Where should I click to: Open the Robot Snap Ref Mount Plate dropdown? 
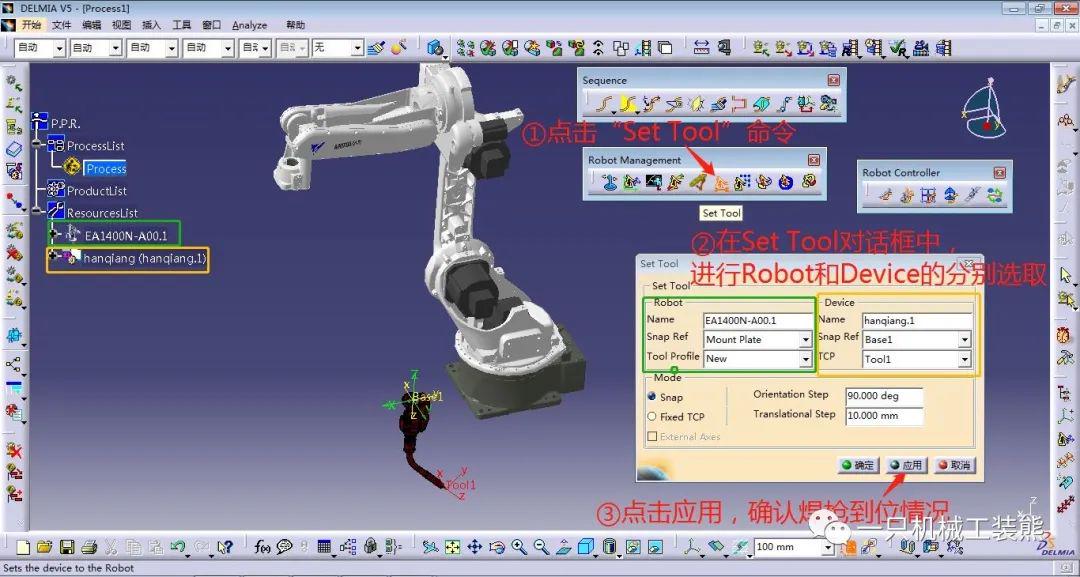(805, 339)
